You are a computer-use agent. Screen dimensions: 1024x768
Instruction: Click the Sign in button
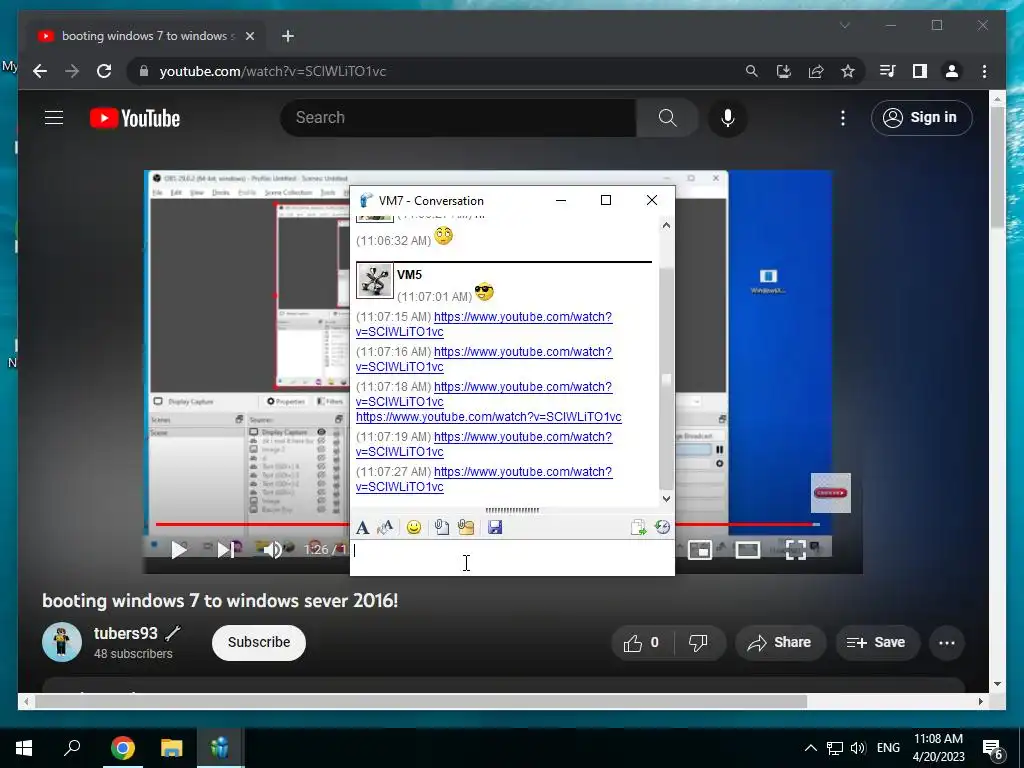click(921, 118)
